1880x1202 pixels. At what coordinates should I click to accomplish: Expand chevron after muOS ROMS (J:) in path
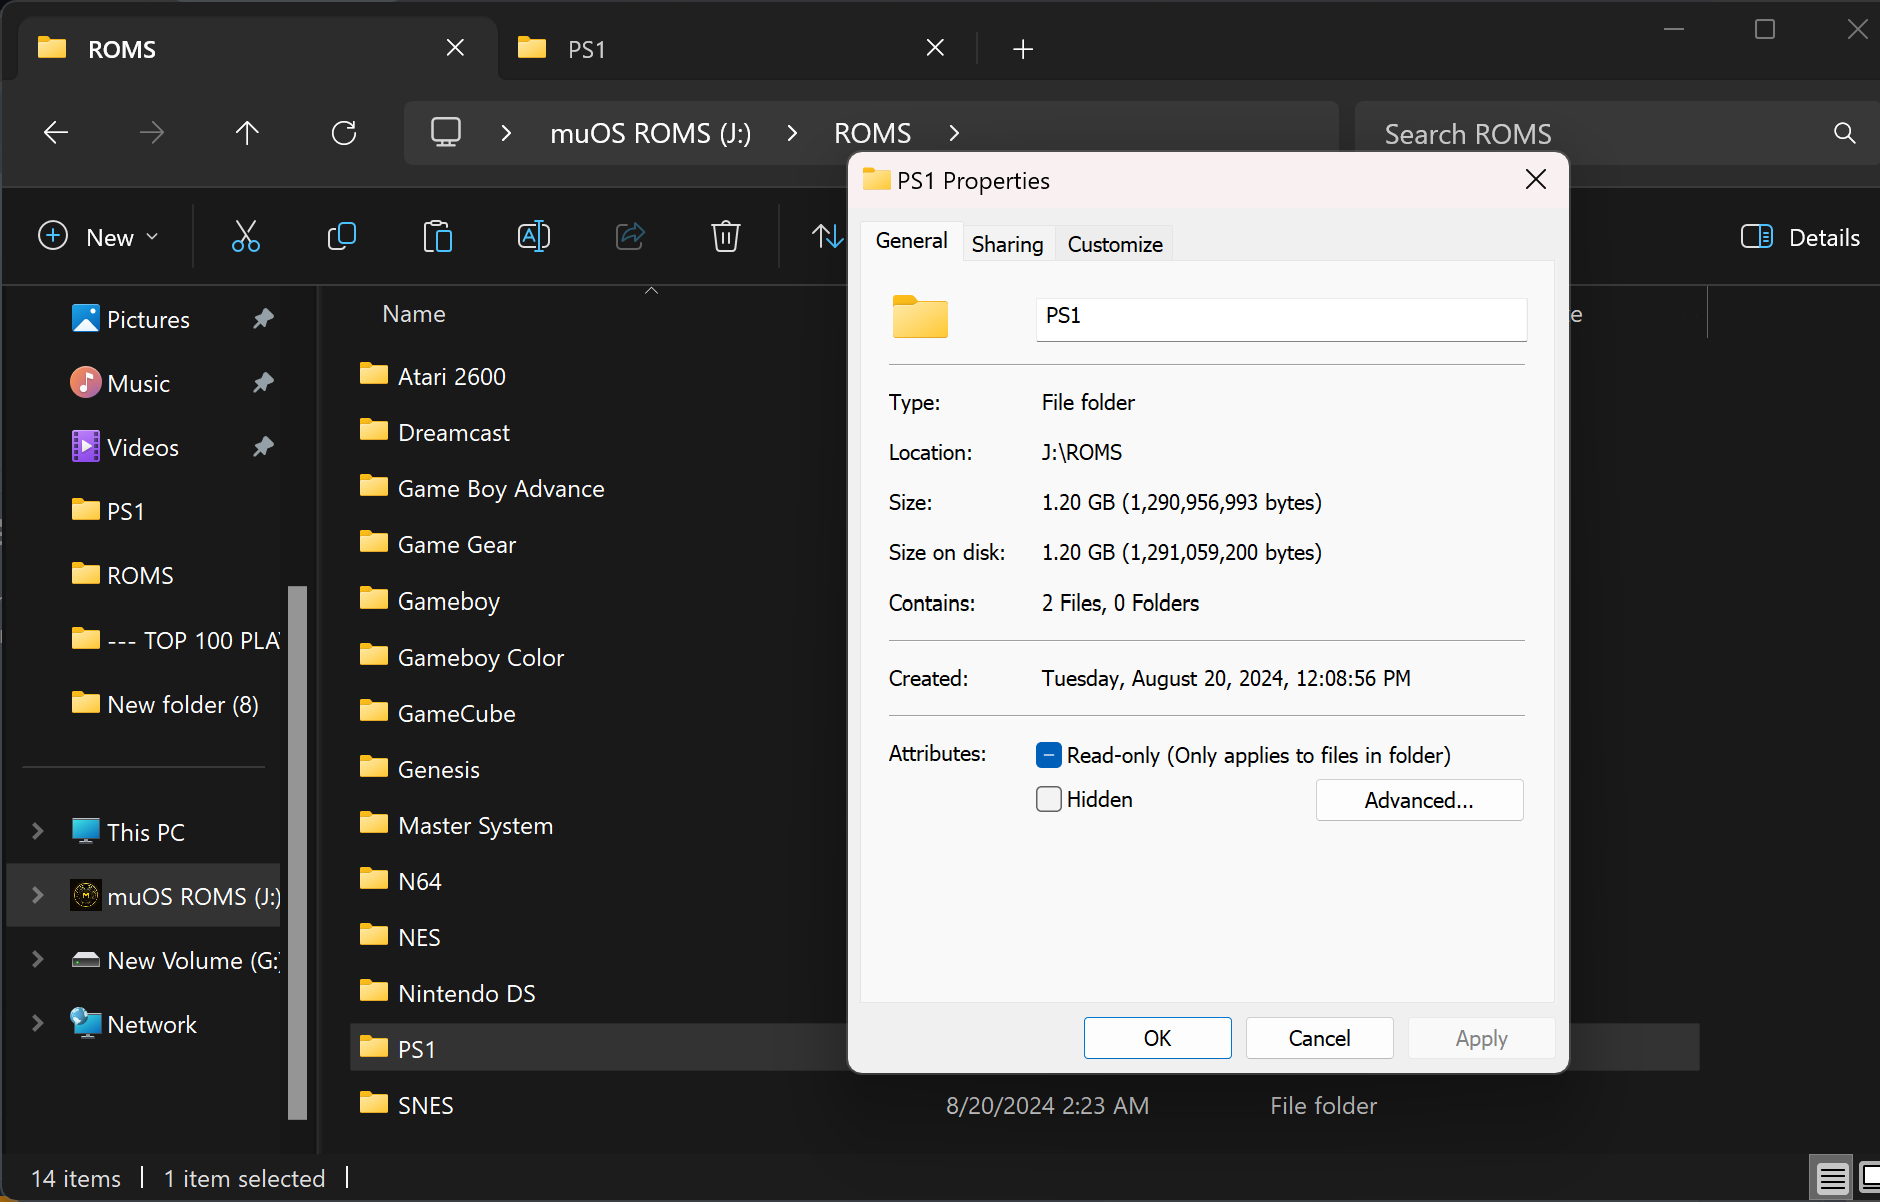coord(792,133)
